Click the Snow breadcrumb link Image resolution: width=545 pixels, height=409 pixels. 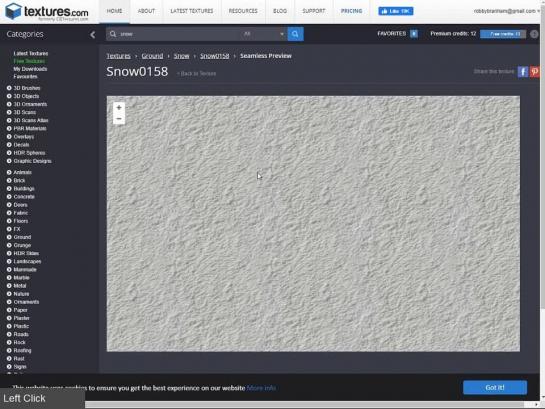coord(181,56)
